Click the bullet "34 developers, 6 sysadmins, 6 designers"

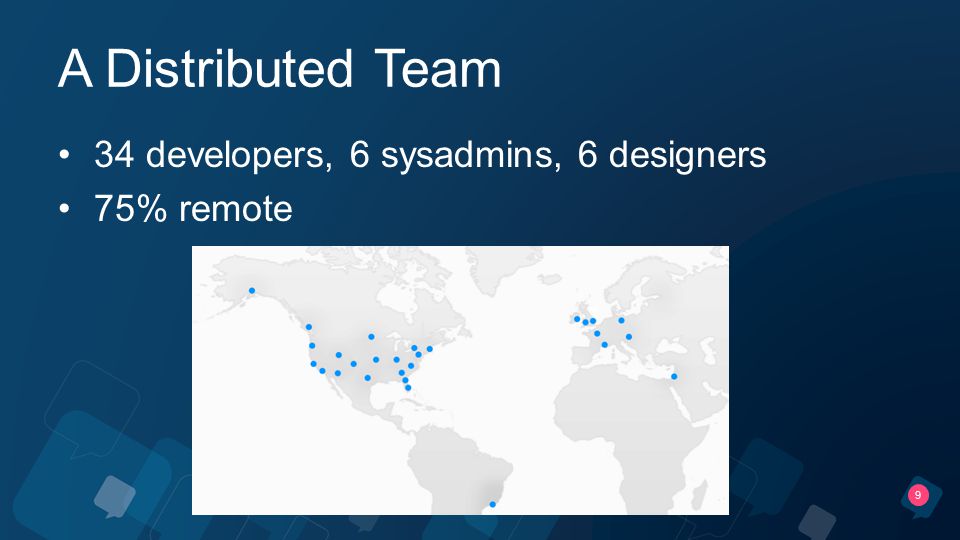(x=430, y=154)
